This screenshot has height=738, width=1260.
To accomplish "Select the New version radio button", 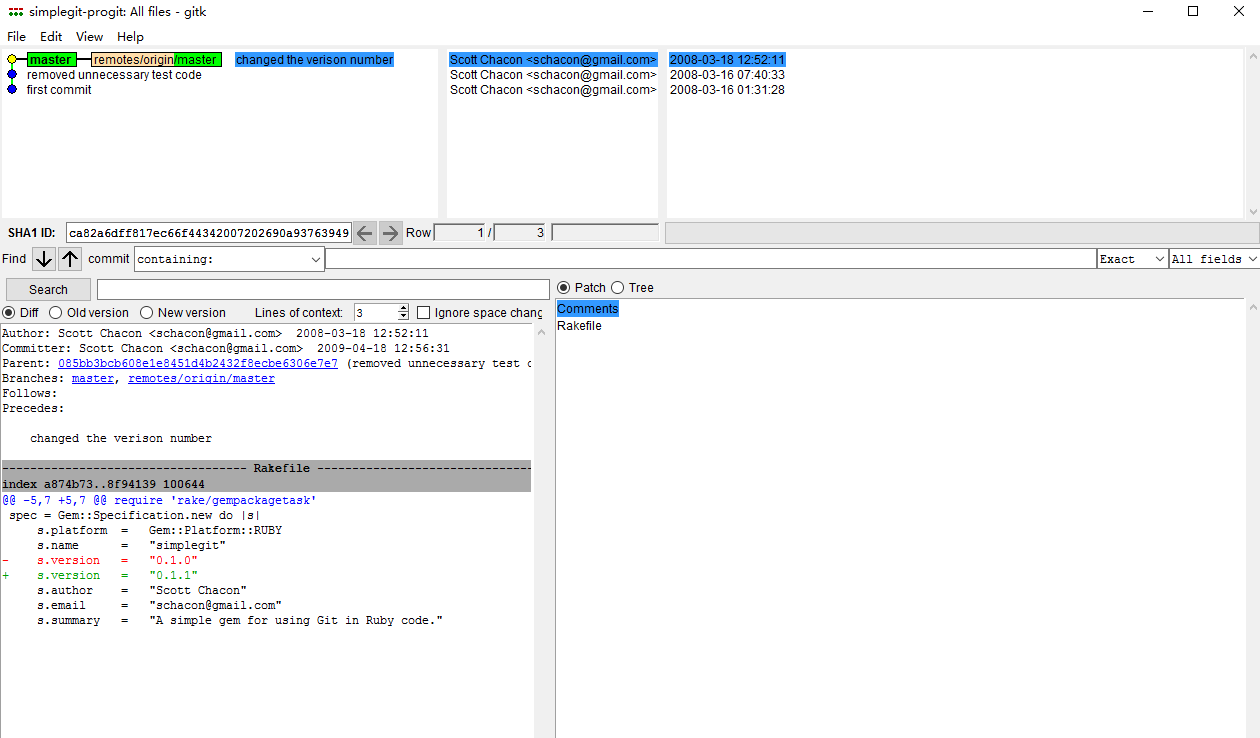I will point(147,313).
